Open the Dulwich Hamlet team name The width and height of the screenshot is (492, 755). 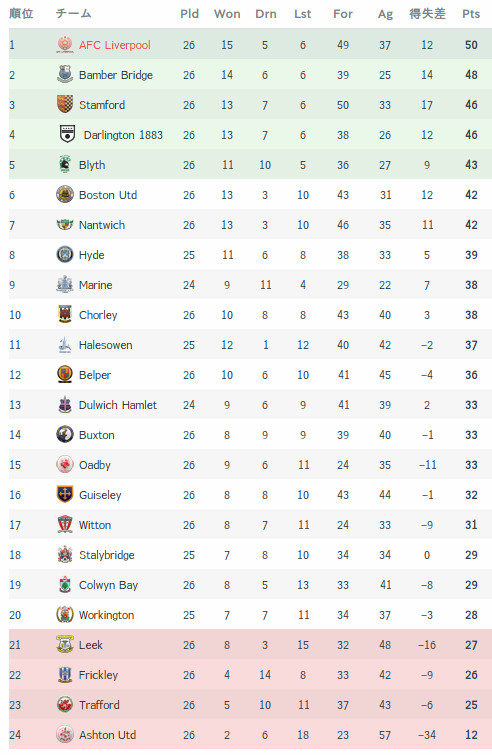tap(117, 405)
